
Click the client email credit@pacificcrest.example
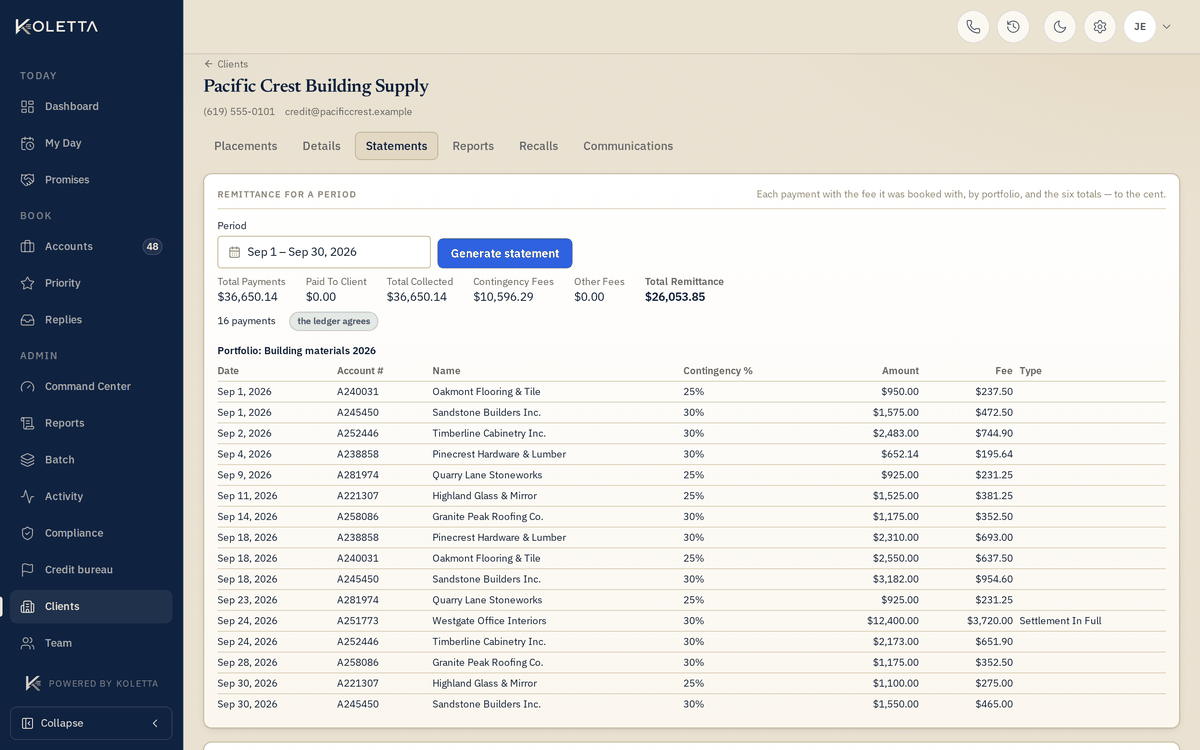(x=348, y=112)
